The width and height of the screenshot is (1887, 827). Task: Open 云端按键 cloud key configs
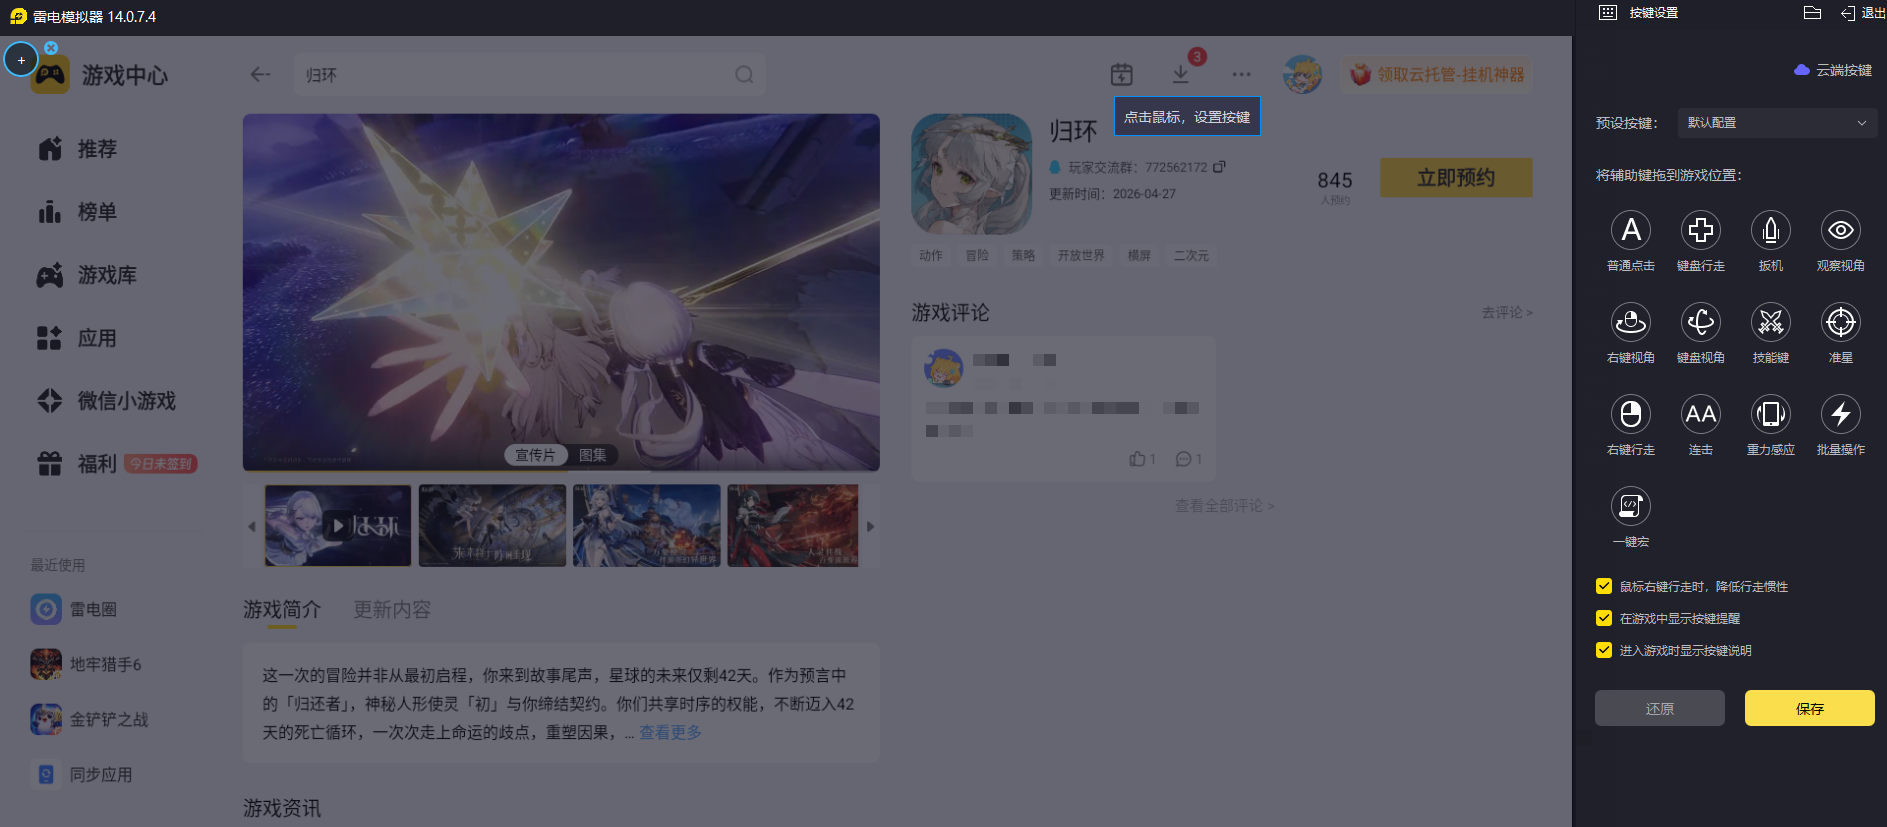(1833, 70)
